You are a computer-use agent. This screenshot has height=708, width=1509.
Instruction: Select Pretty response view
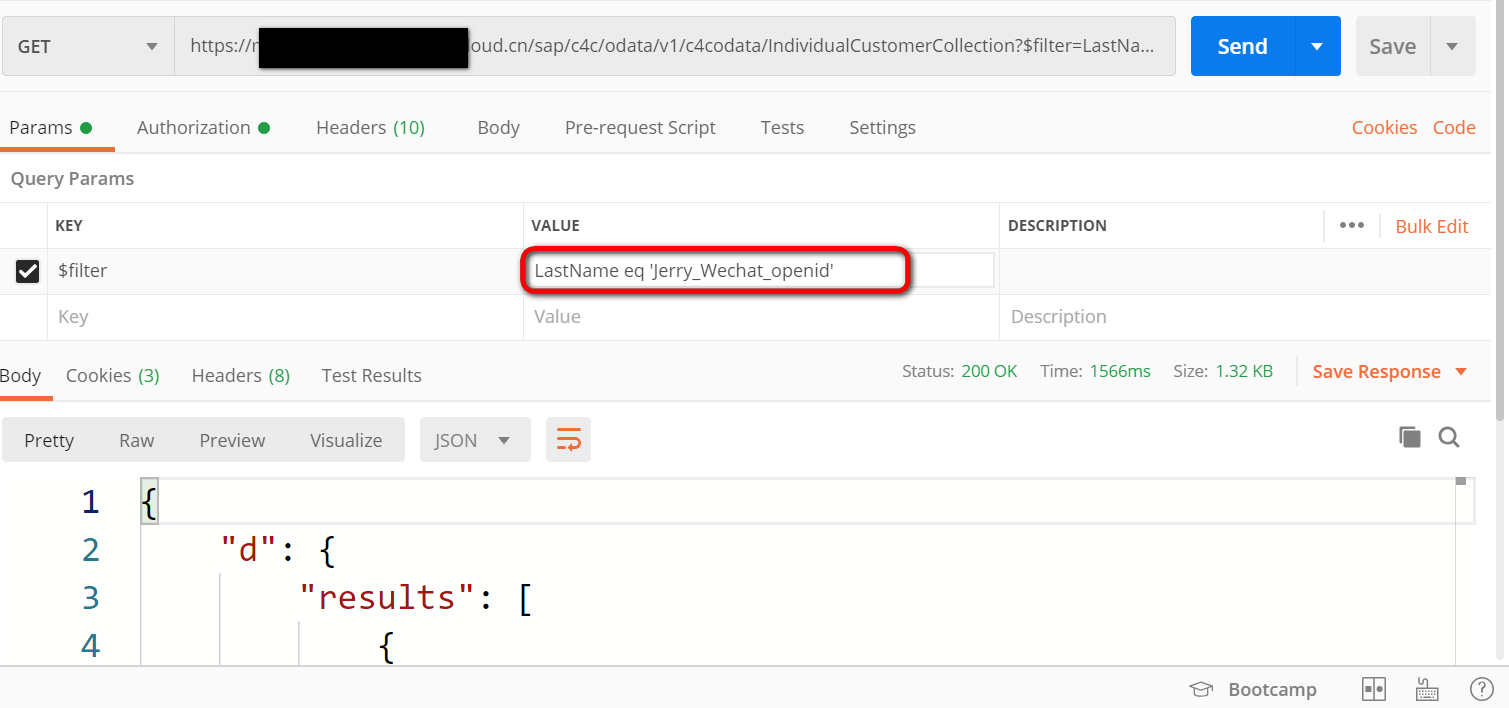[49, 440]
